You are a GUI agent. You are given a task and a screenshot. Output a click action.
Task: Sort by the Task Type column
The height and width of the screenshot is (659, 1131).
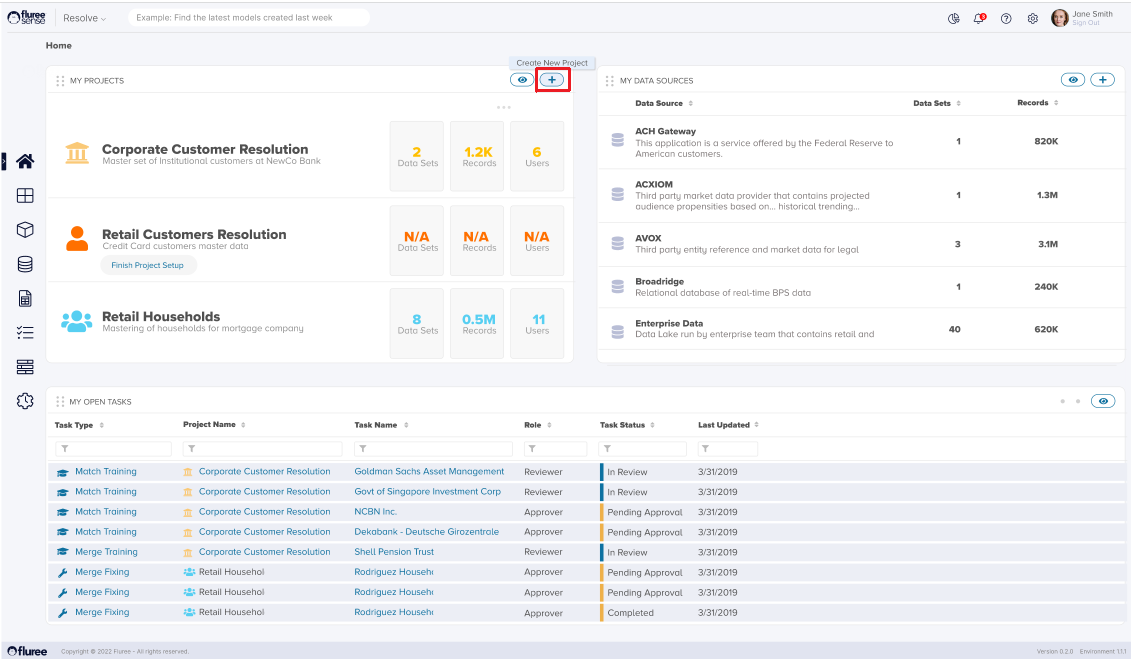coord(79,425)
